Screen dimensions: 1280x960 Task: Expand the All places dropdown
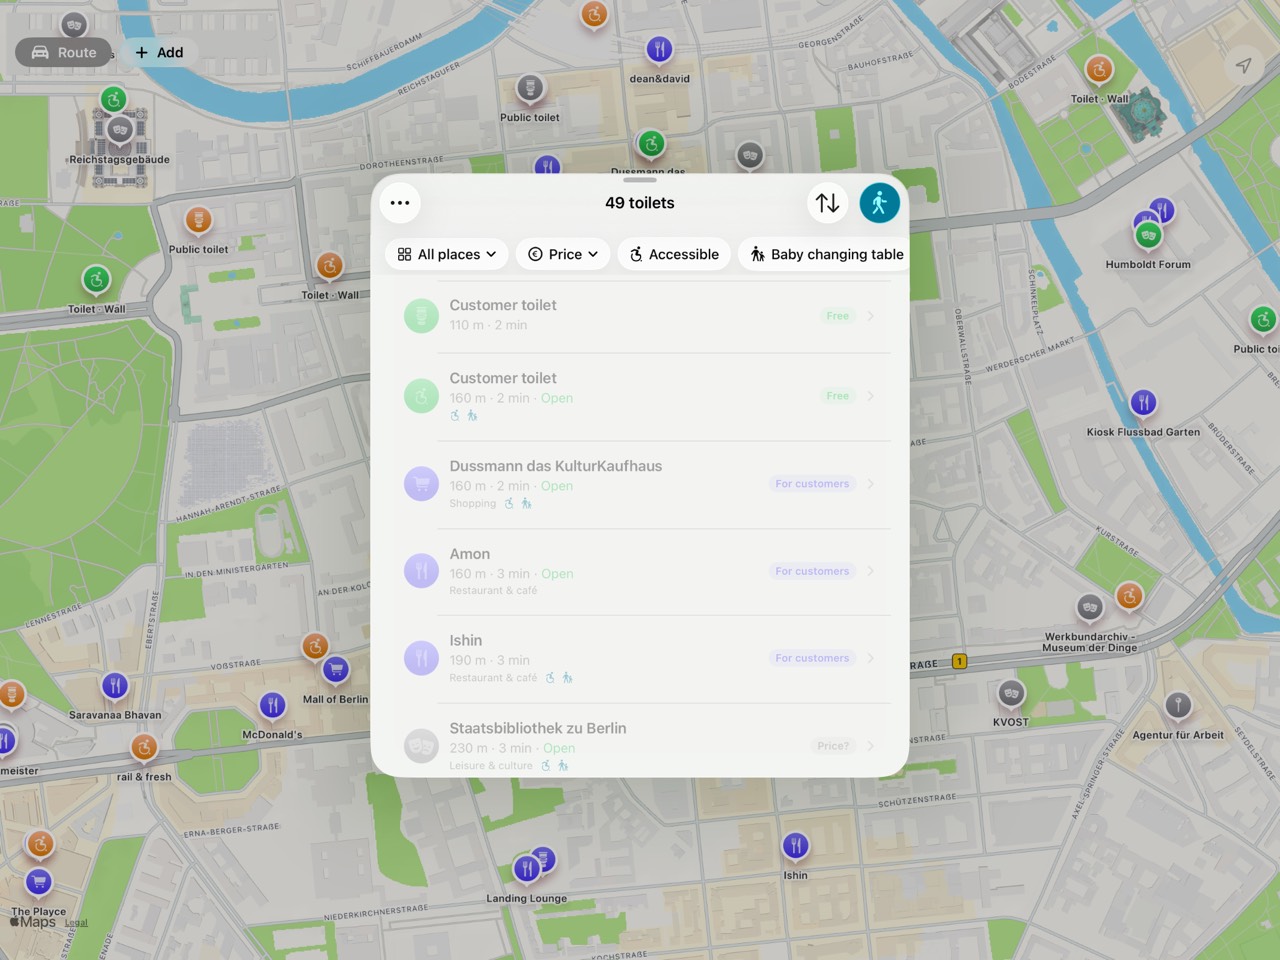click(x=447, y=254)
